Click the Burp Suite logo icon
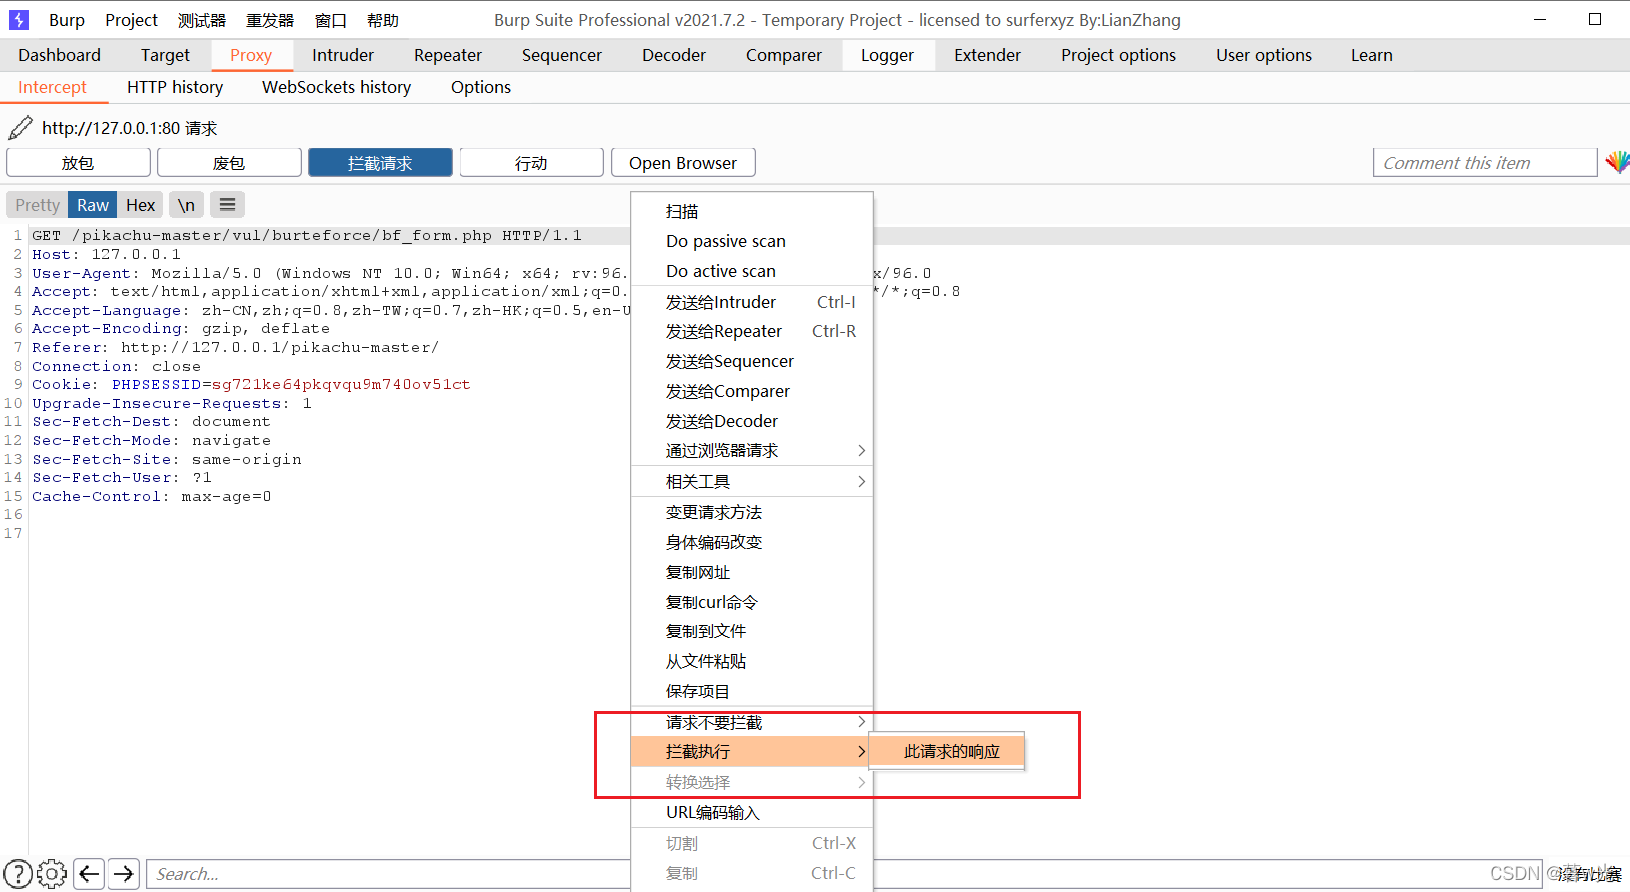 click(19, 20)
